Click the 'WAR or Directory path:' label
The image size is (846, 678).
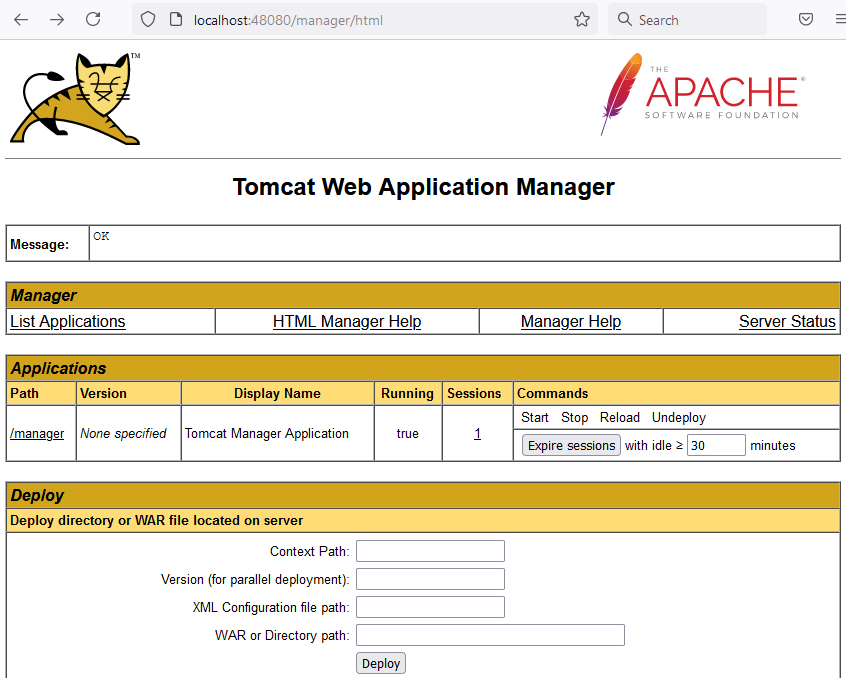[x=282, y=635]
